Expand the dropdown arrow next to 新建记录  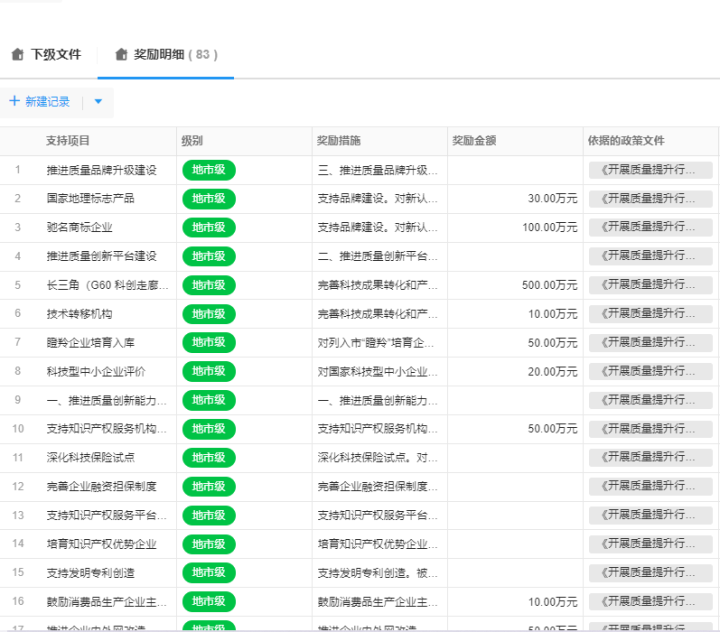[98, 102]
